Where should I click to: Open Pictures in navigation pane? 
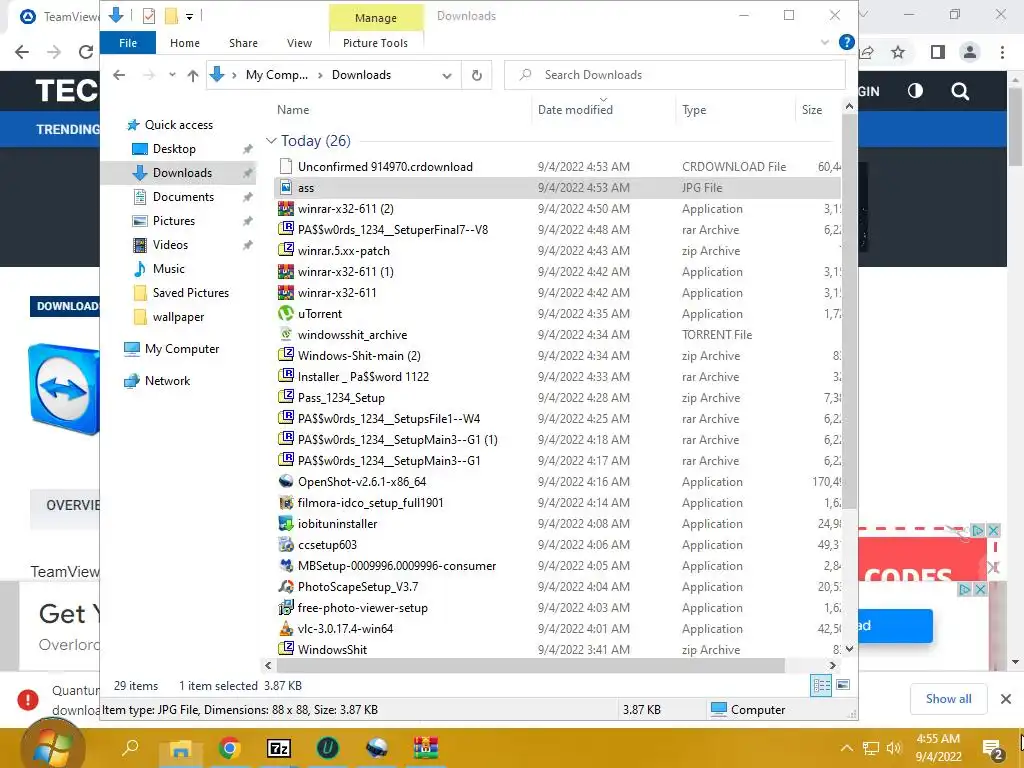(174, 221)
